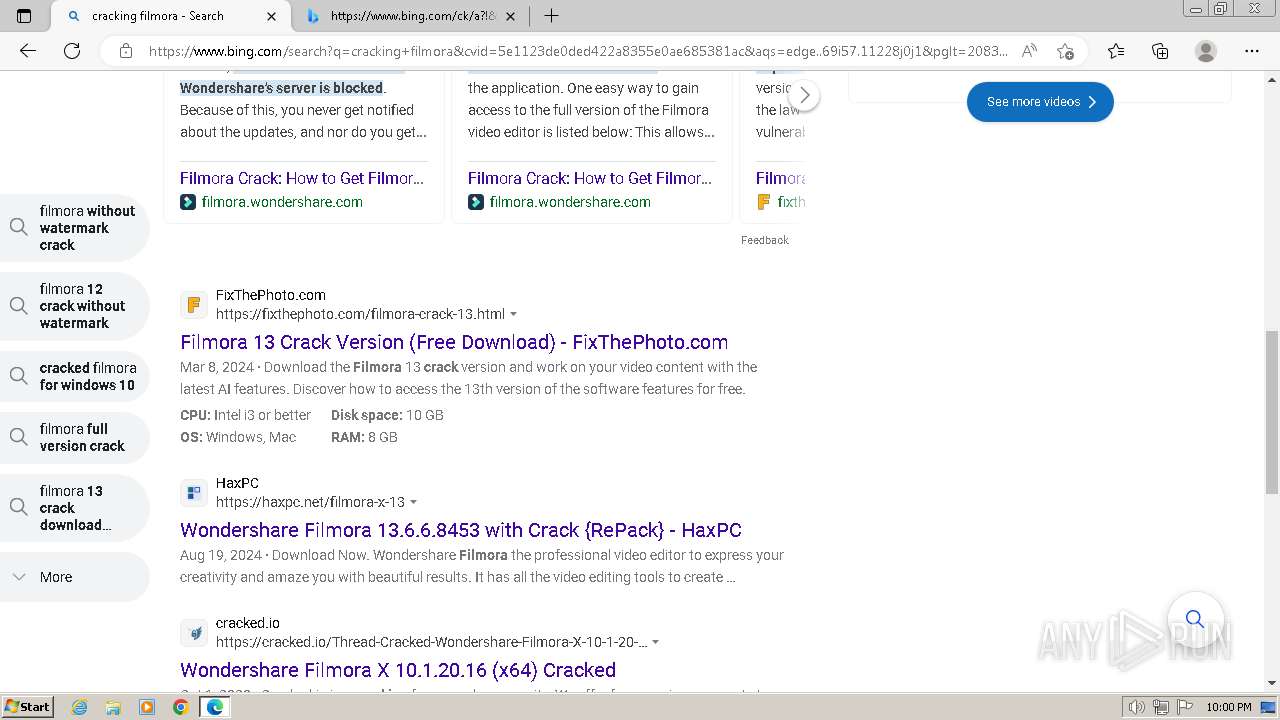The image size is (1280, 720).
Task: Close the 'cracking filmora - Search' tab
Action: [272, 16]
